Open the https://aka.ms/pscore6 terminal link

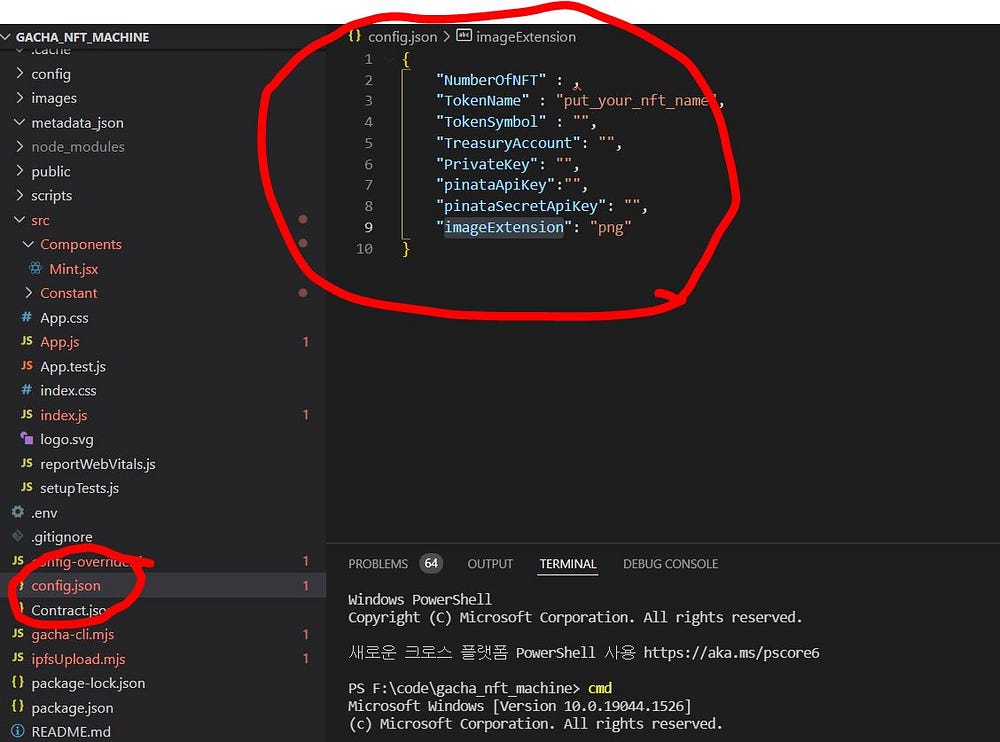pos(731,653)
